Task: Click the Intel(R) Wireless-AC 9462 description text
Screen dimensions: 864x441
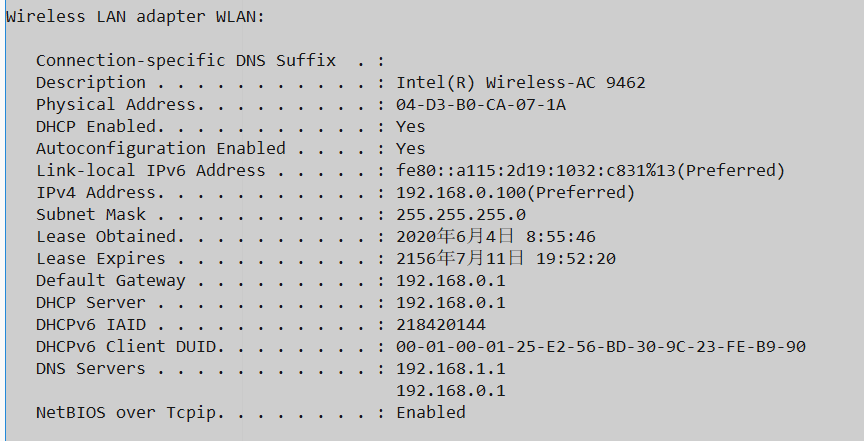Action: coord(520,83)
